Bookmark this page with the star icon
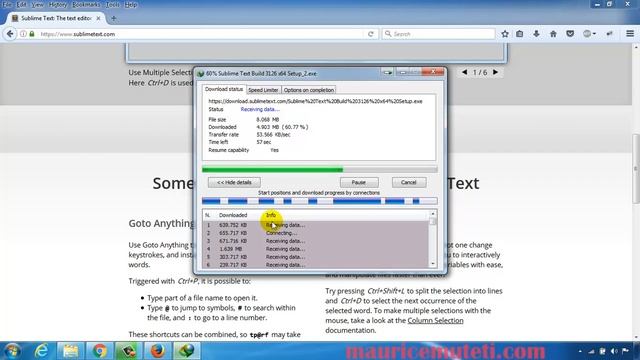Screen dimensions: 640x360 505,34
